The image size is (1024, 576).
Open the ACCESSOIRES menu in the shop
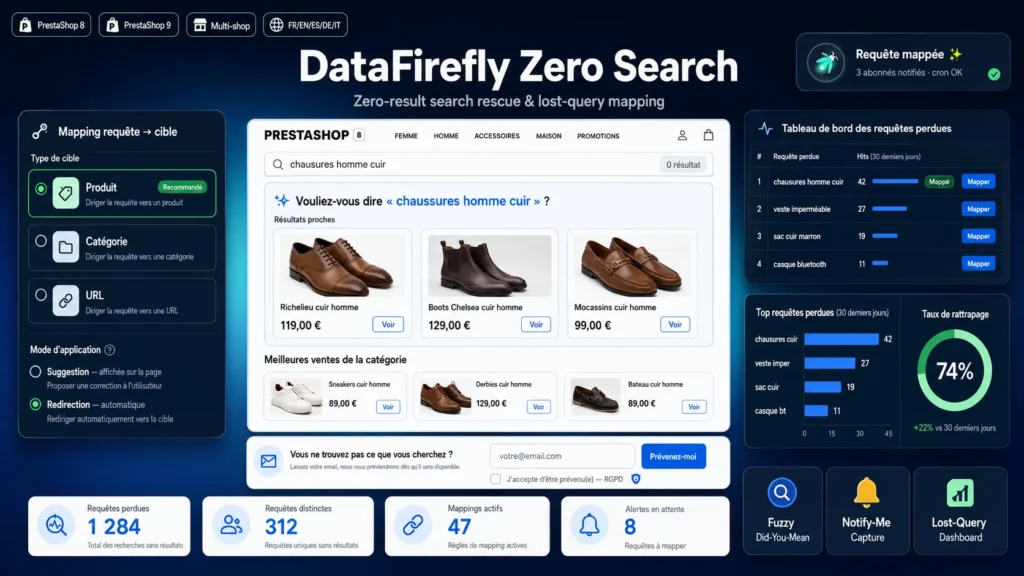tap(497, 136)
